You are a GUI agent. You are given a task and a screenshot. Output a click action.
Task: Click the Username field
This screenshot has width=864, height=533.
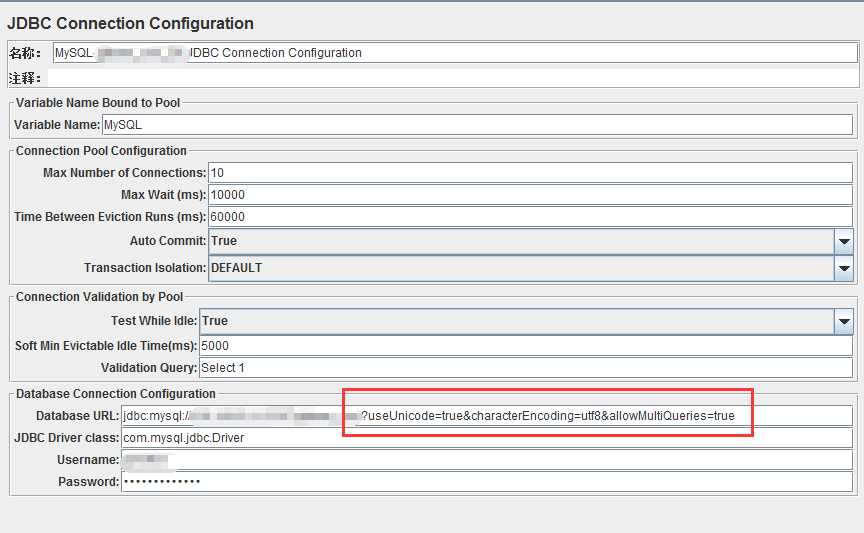tap(487, 460)
